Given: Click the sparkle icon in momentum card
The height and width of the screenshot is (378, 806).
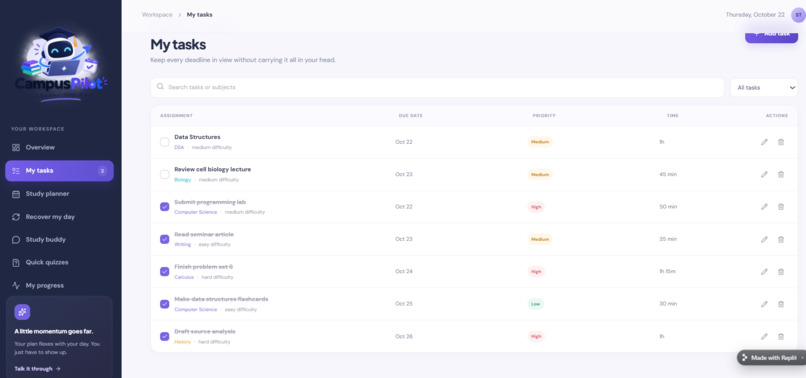Looking at the screenshot, I should click(22, 312).
